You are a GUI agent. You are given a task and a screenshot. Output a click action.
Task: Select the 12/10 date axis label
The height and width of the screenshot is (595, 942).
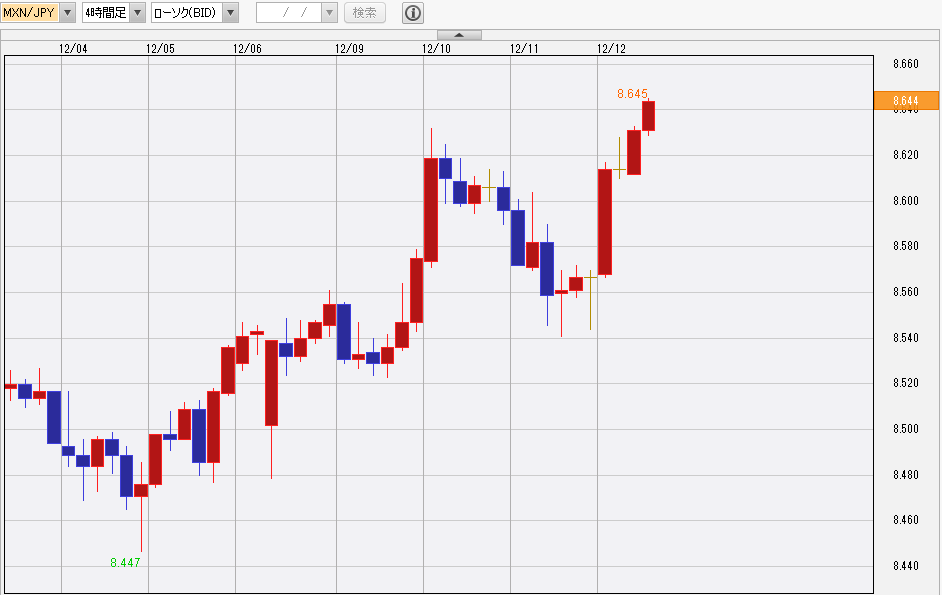(436, 48)
